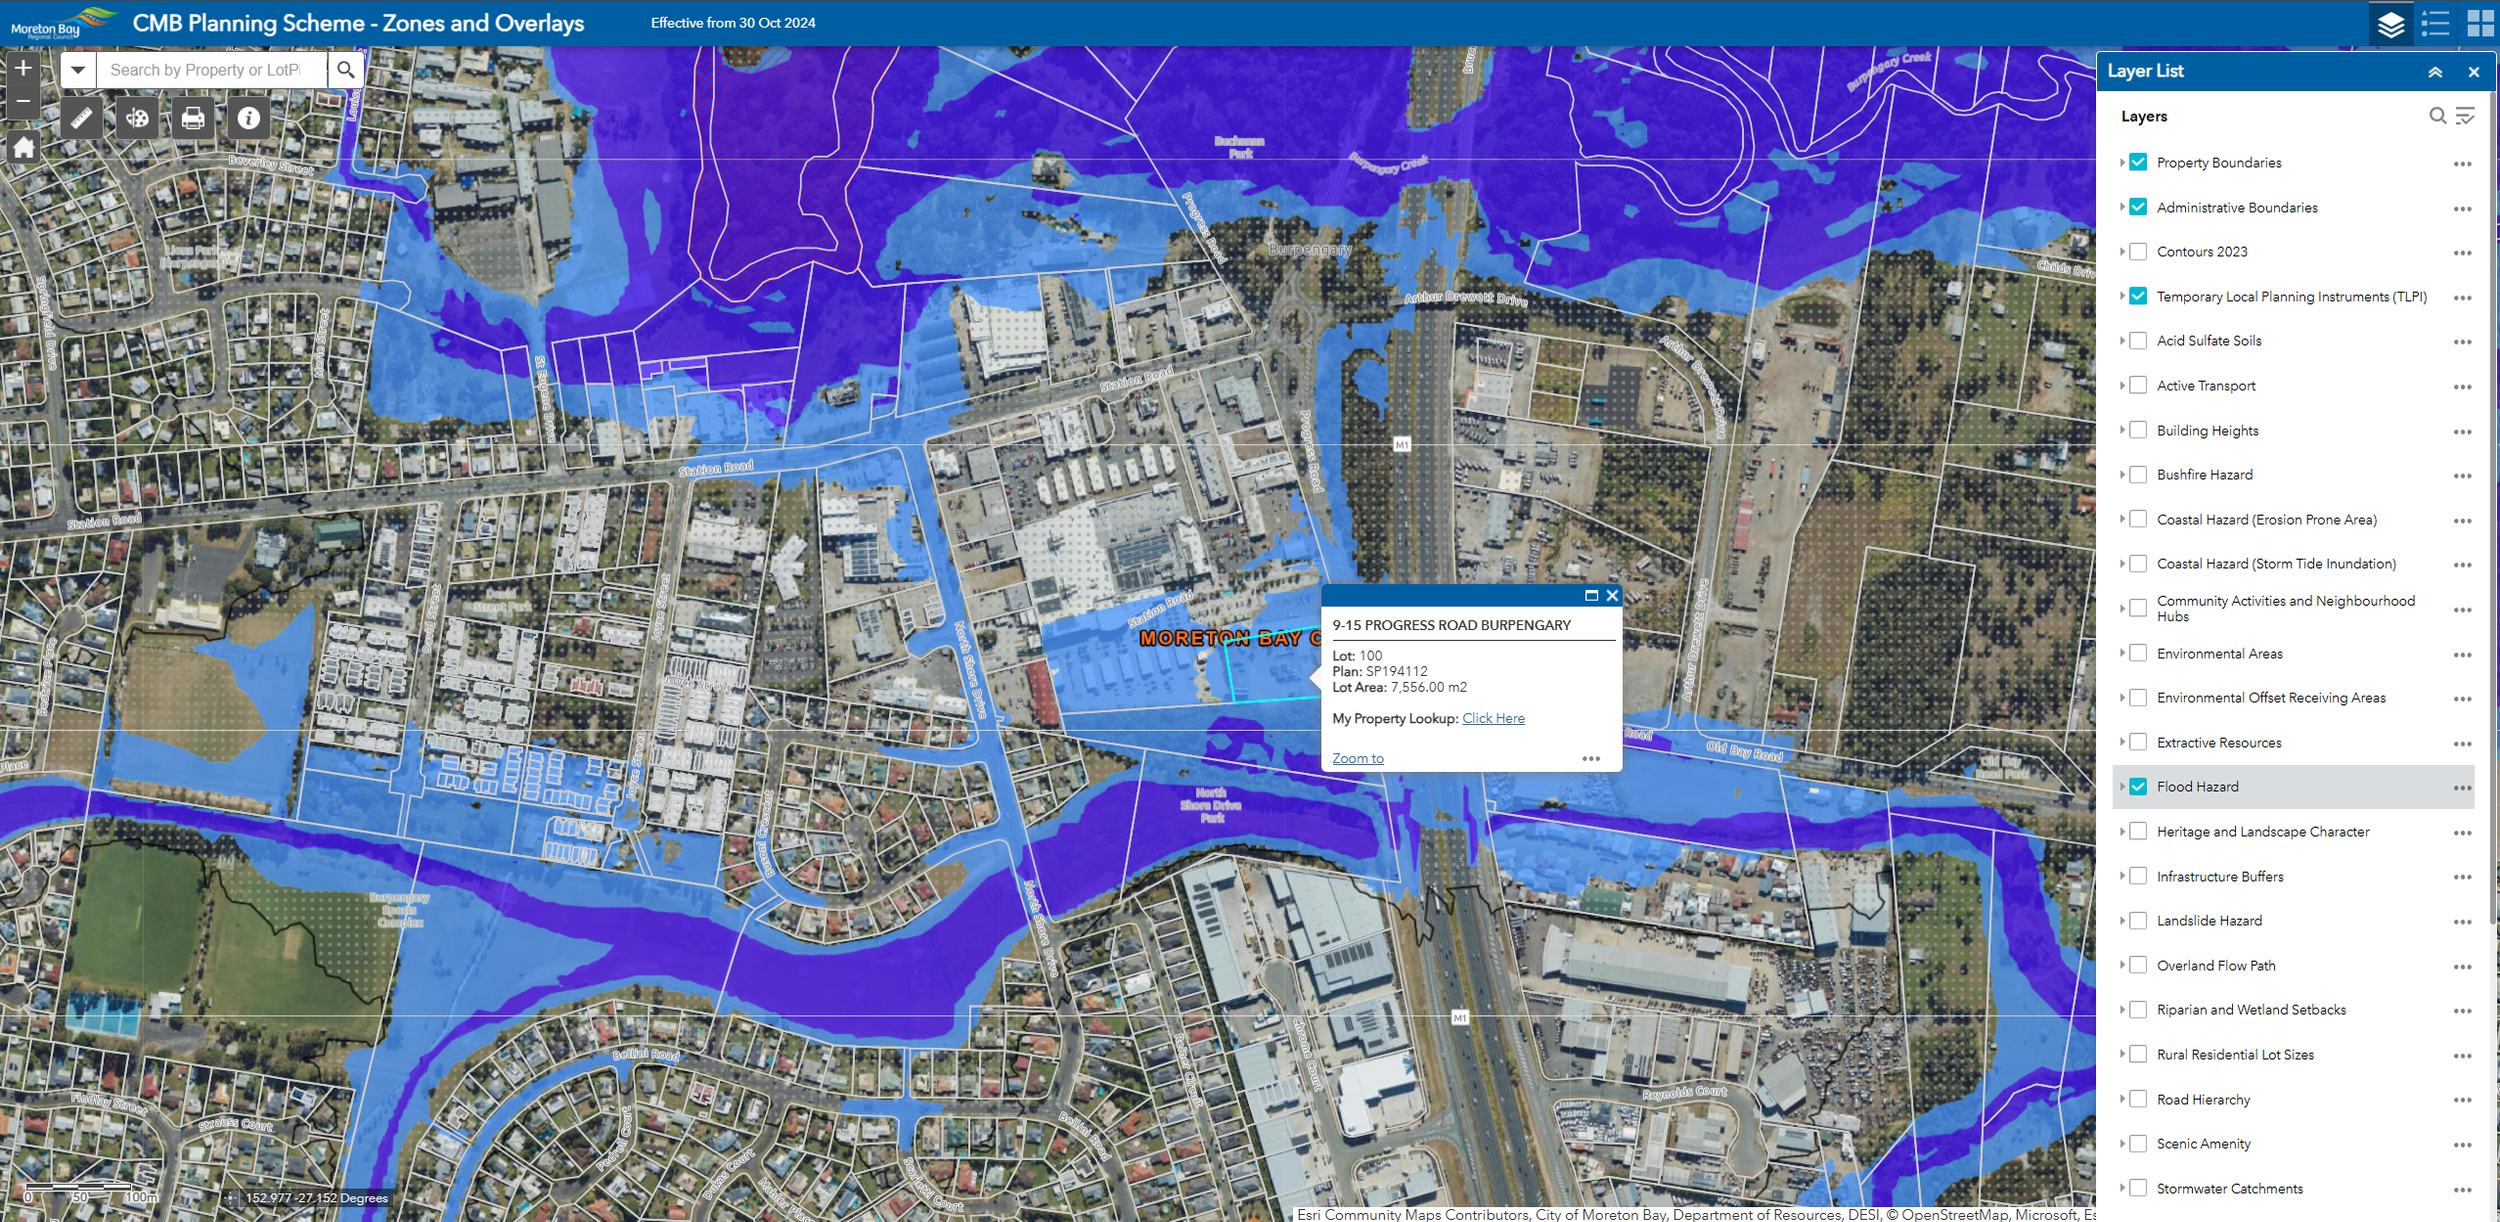Close the Layer List panel
This screenshot has width=2500, height=1222.
pos(2474,72)
